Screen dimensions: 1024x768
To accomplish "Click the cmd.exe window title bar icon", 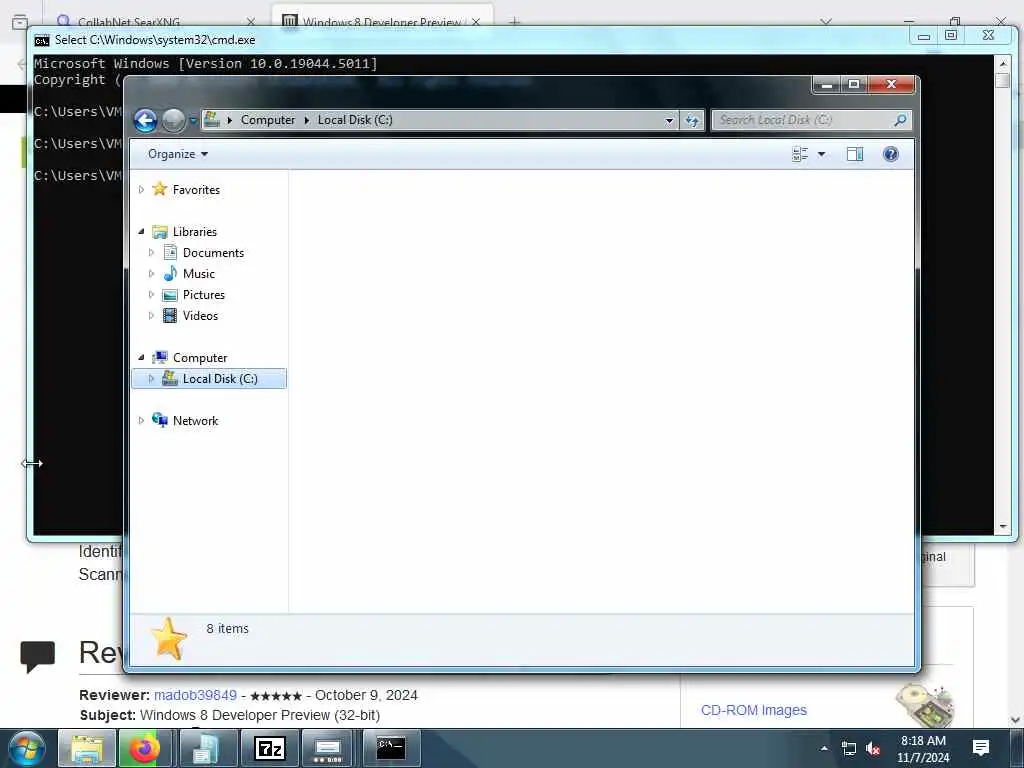I will (x=42, y=40).
